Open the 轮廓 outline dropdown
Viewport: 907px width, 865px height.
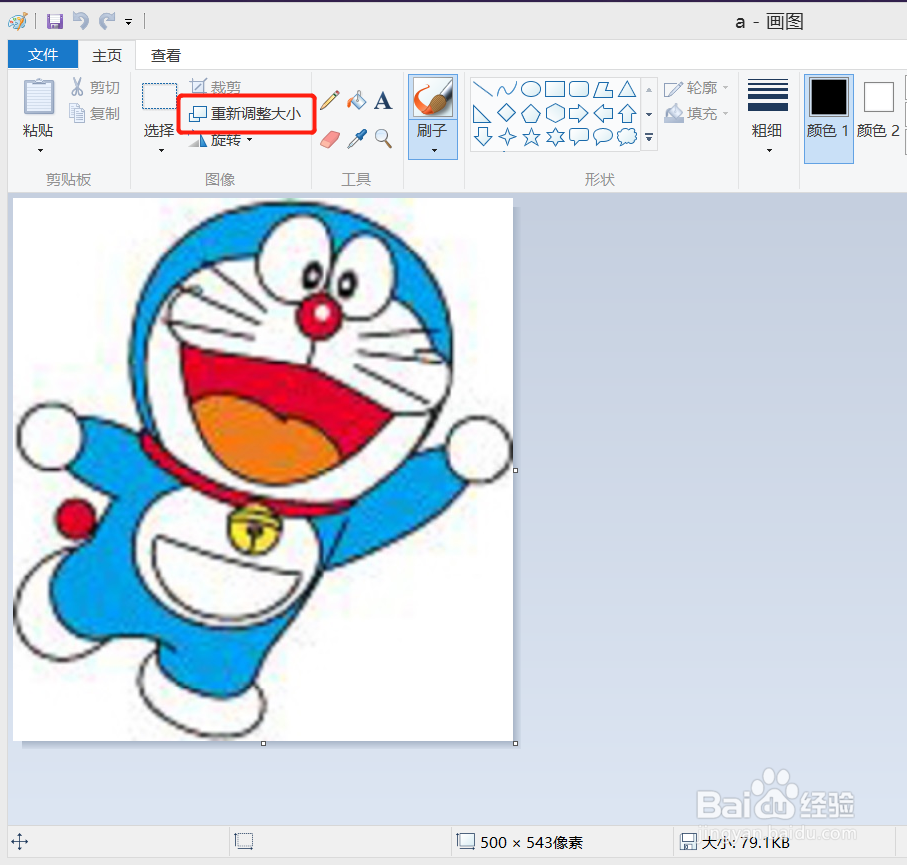(696, 88)
